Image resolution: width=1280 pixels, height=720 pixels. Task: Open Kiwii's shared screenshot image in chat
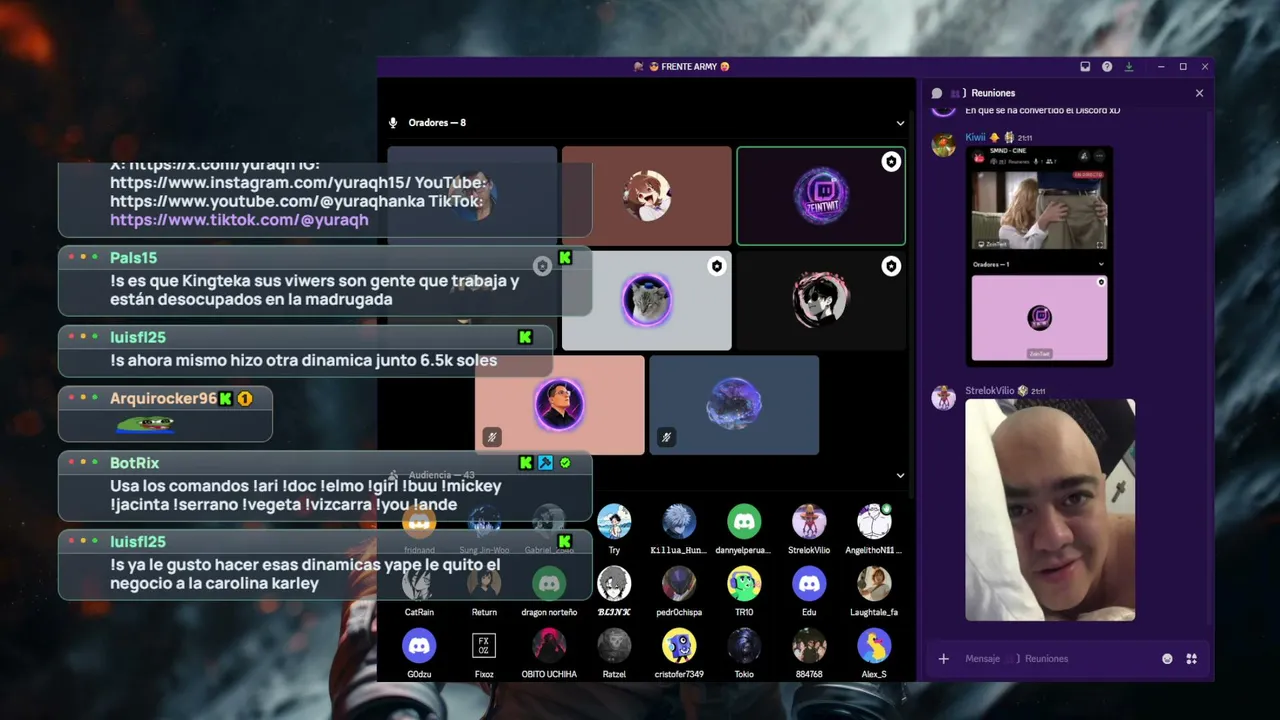pos(1039,256)
